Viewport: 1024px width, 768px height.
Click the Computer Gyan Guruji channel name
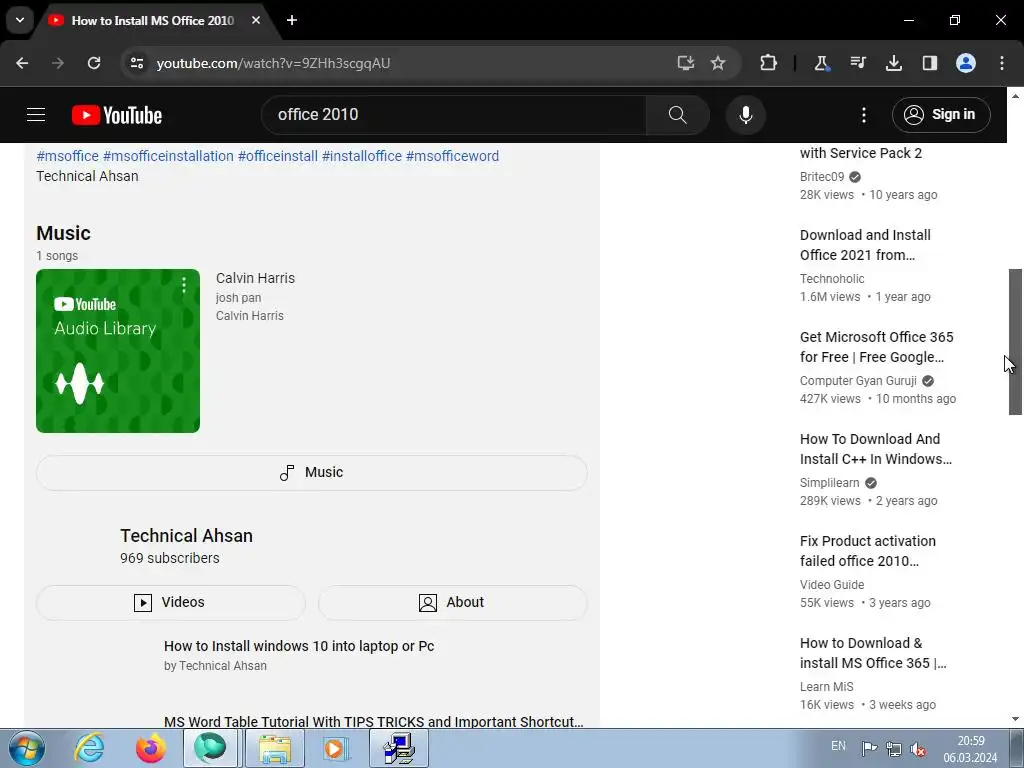click(x=858, y=380)
